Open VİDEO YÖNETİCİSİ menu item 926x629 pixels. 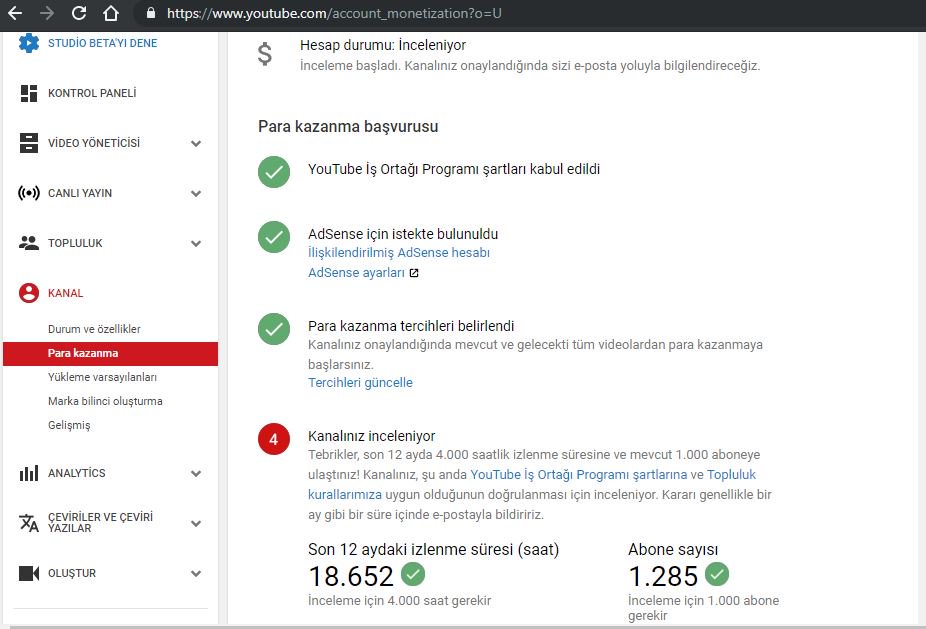point(94,143)
